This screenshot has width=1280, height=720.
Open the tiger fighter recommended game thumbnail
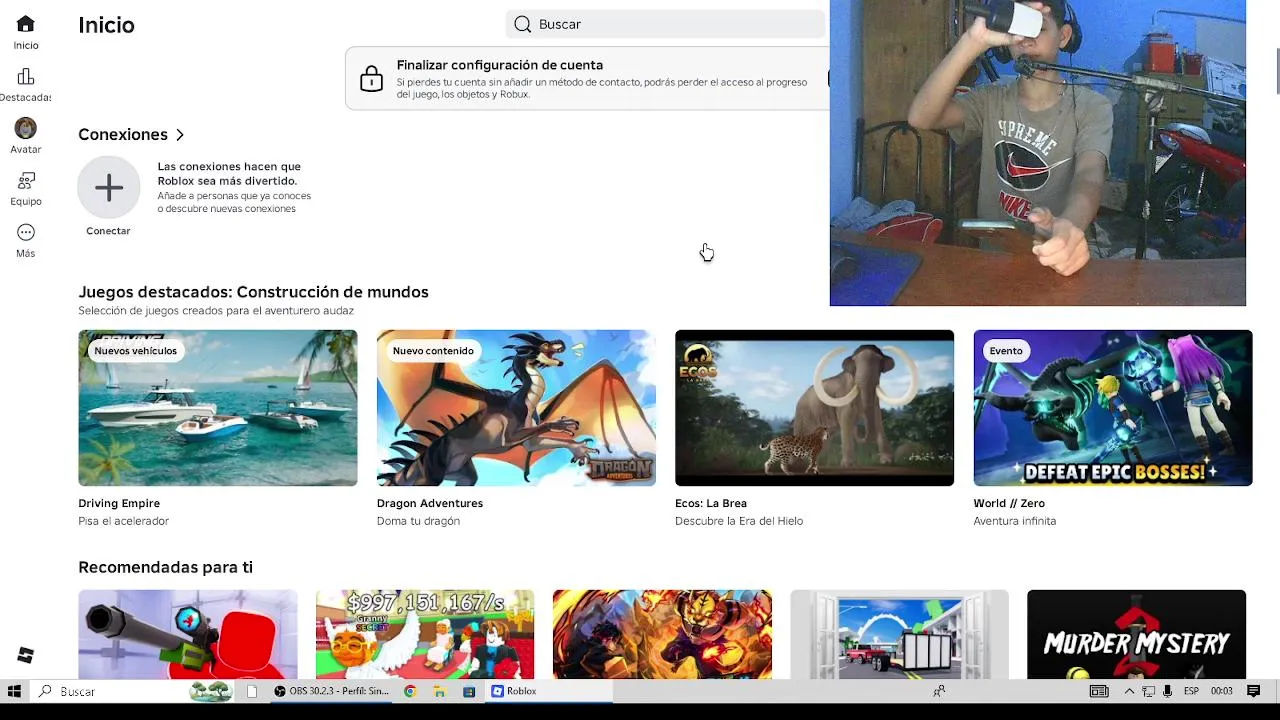coord(662,634)
